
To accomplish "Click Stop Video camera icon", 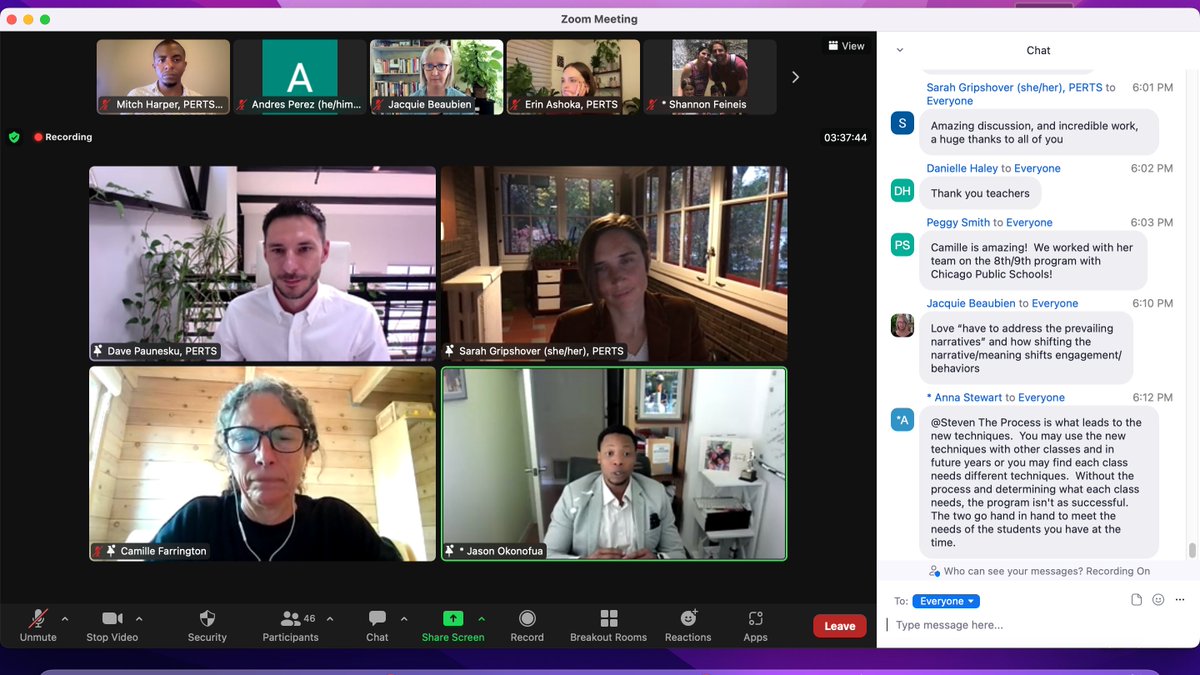I will tap(112, 619).
